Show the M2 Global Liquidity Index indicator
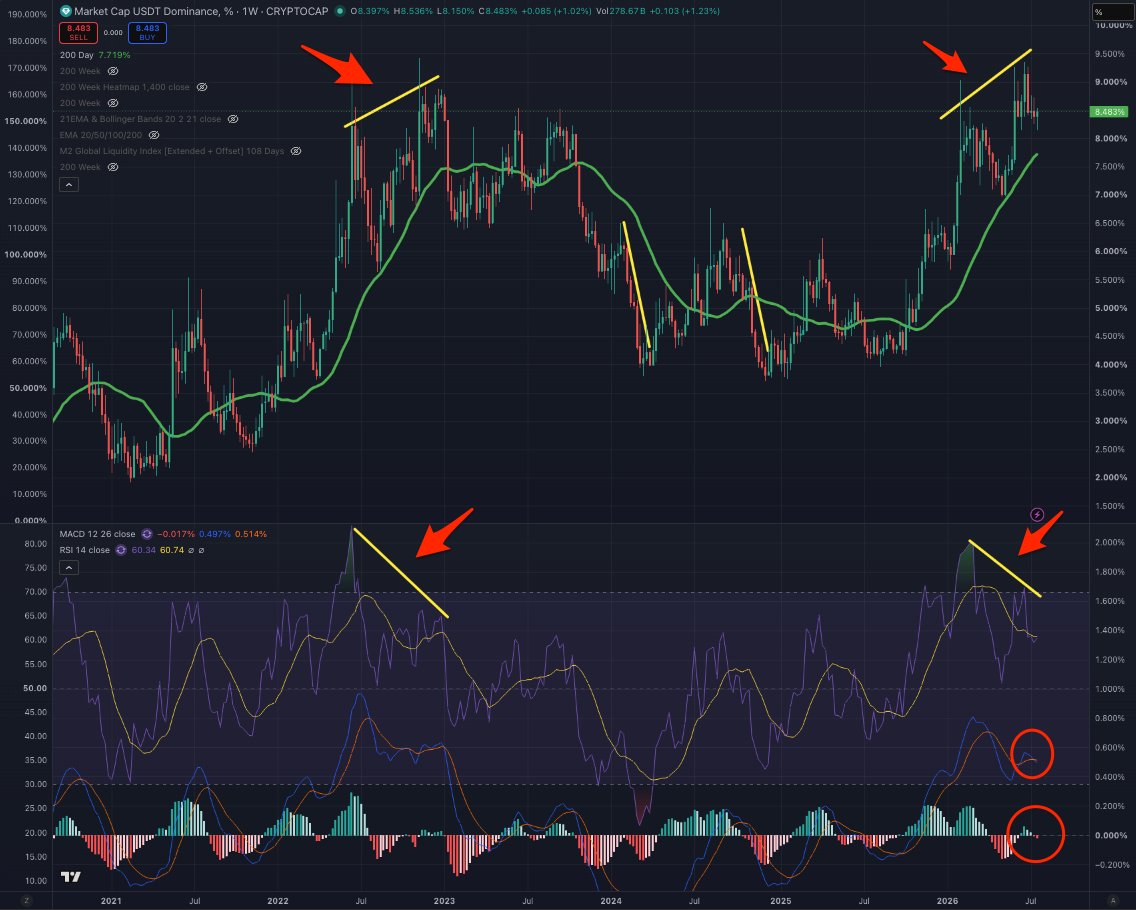 coord(296,151)
